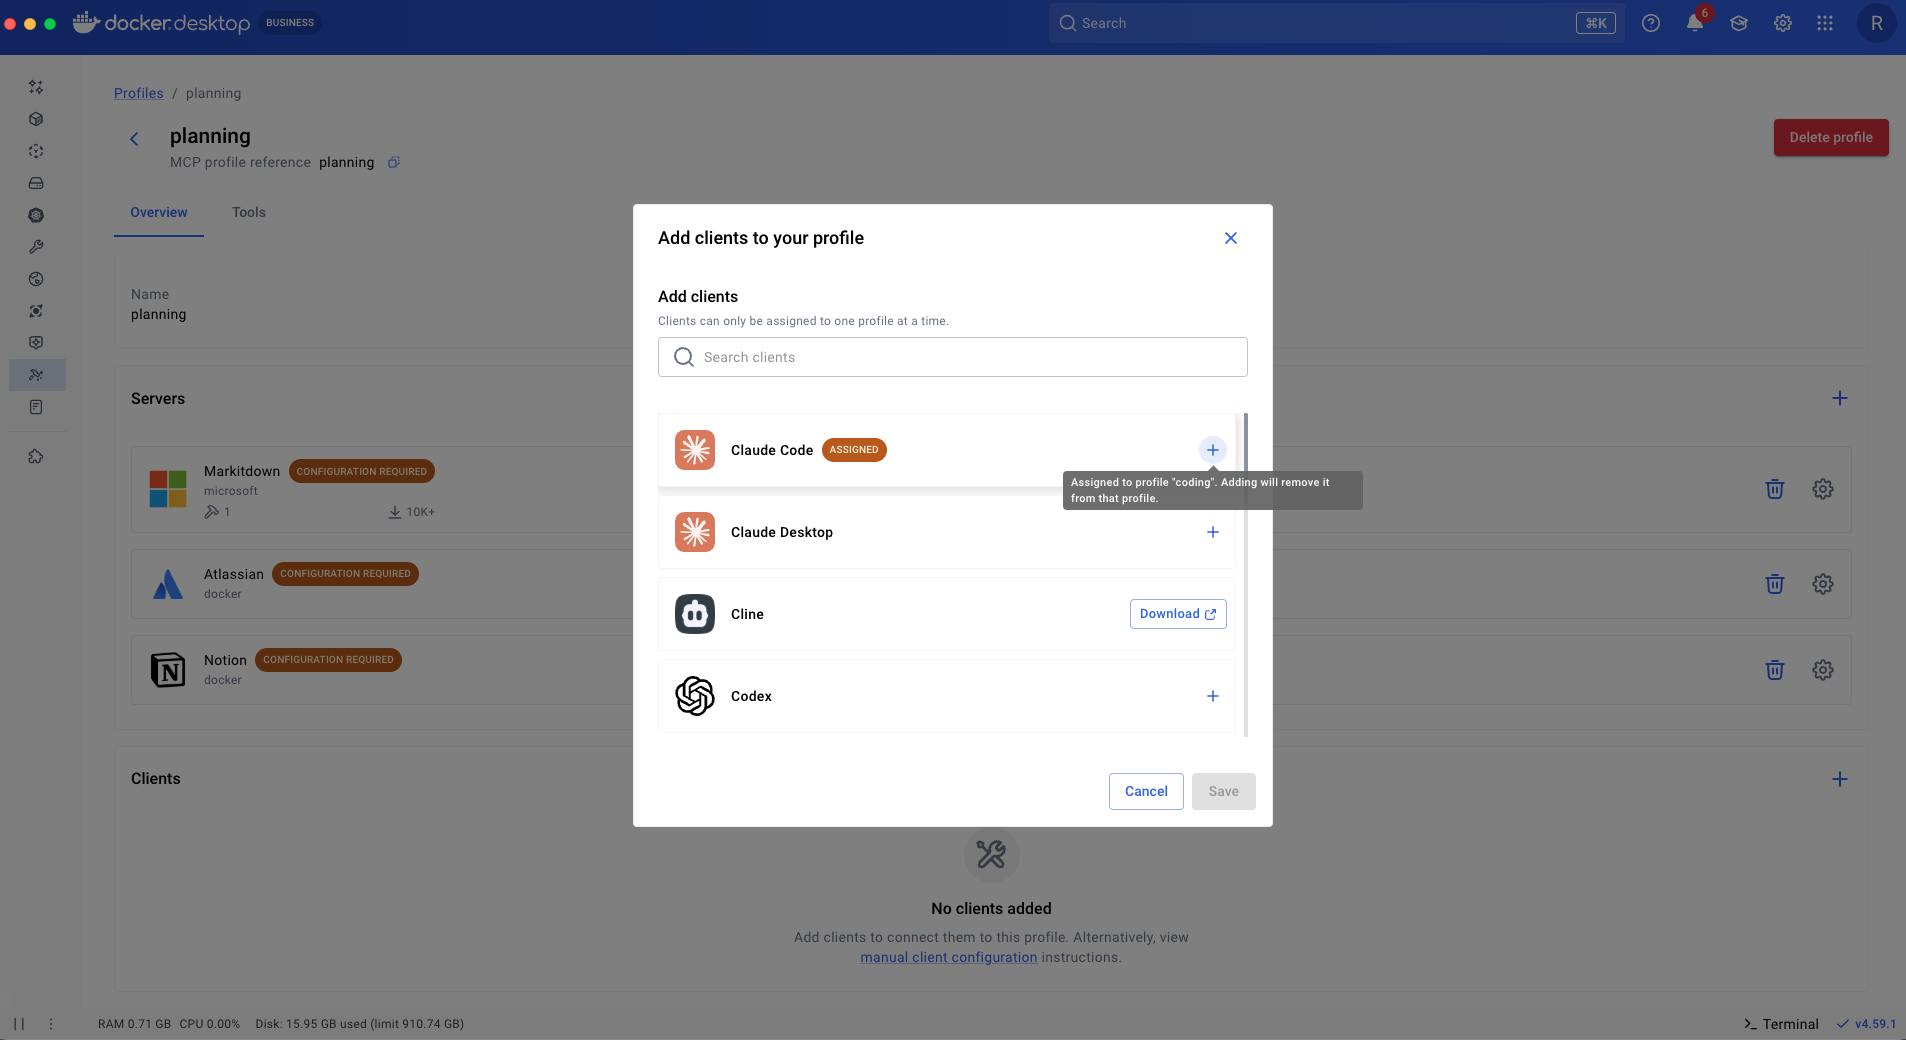1906x1040 pixels.
Task: Copy the MCP profile reference
Action: pyautogui.click(x=394, y=162)
